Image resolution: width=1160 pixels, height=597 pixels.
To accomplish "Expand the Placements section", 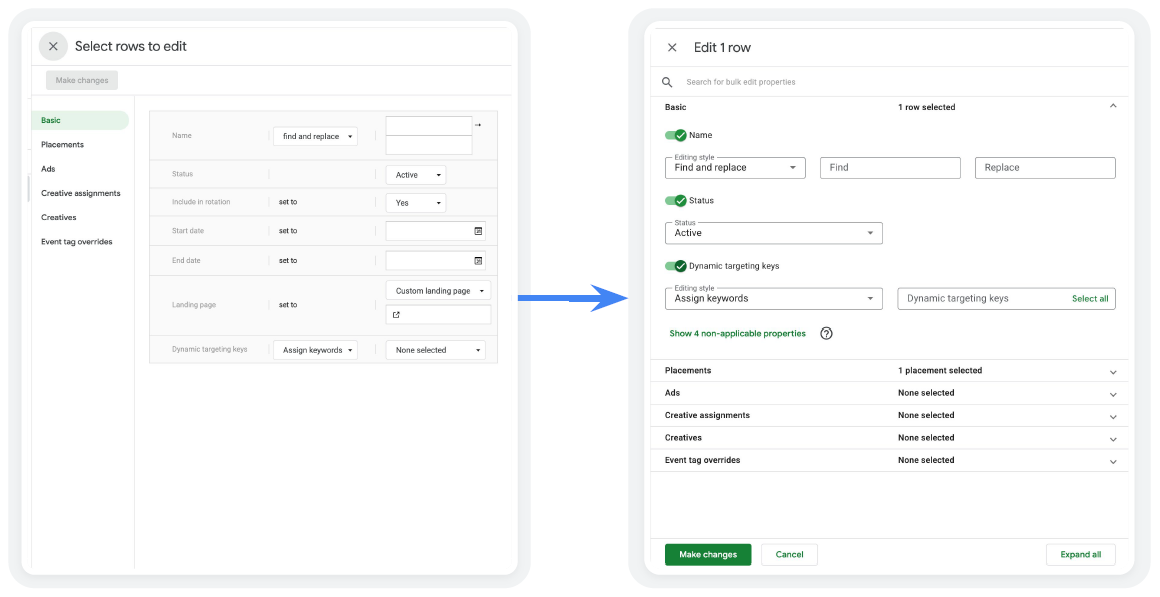I will click(x=1113, y=372).
